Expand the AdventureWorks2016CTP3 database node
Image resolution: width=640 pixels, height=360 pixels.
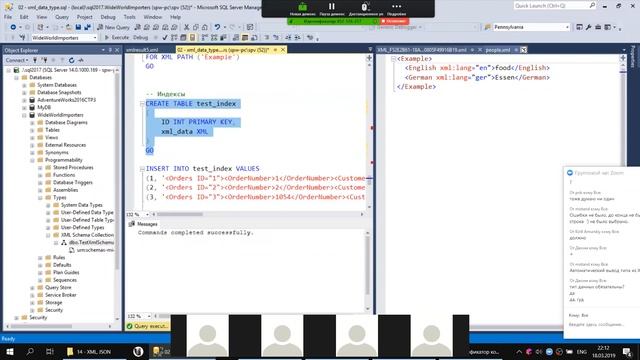(x=24, y=100)
